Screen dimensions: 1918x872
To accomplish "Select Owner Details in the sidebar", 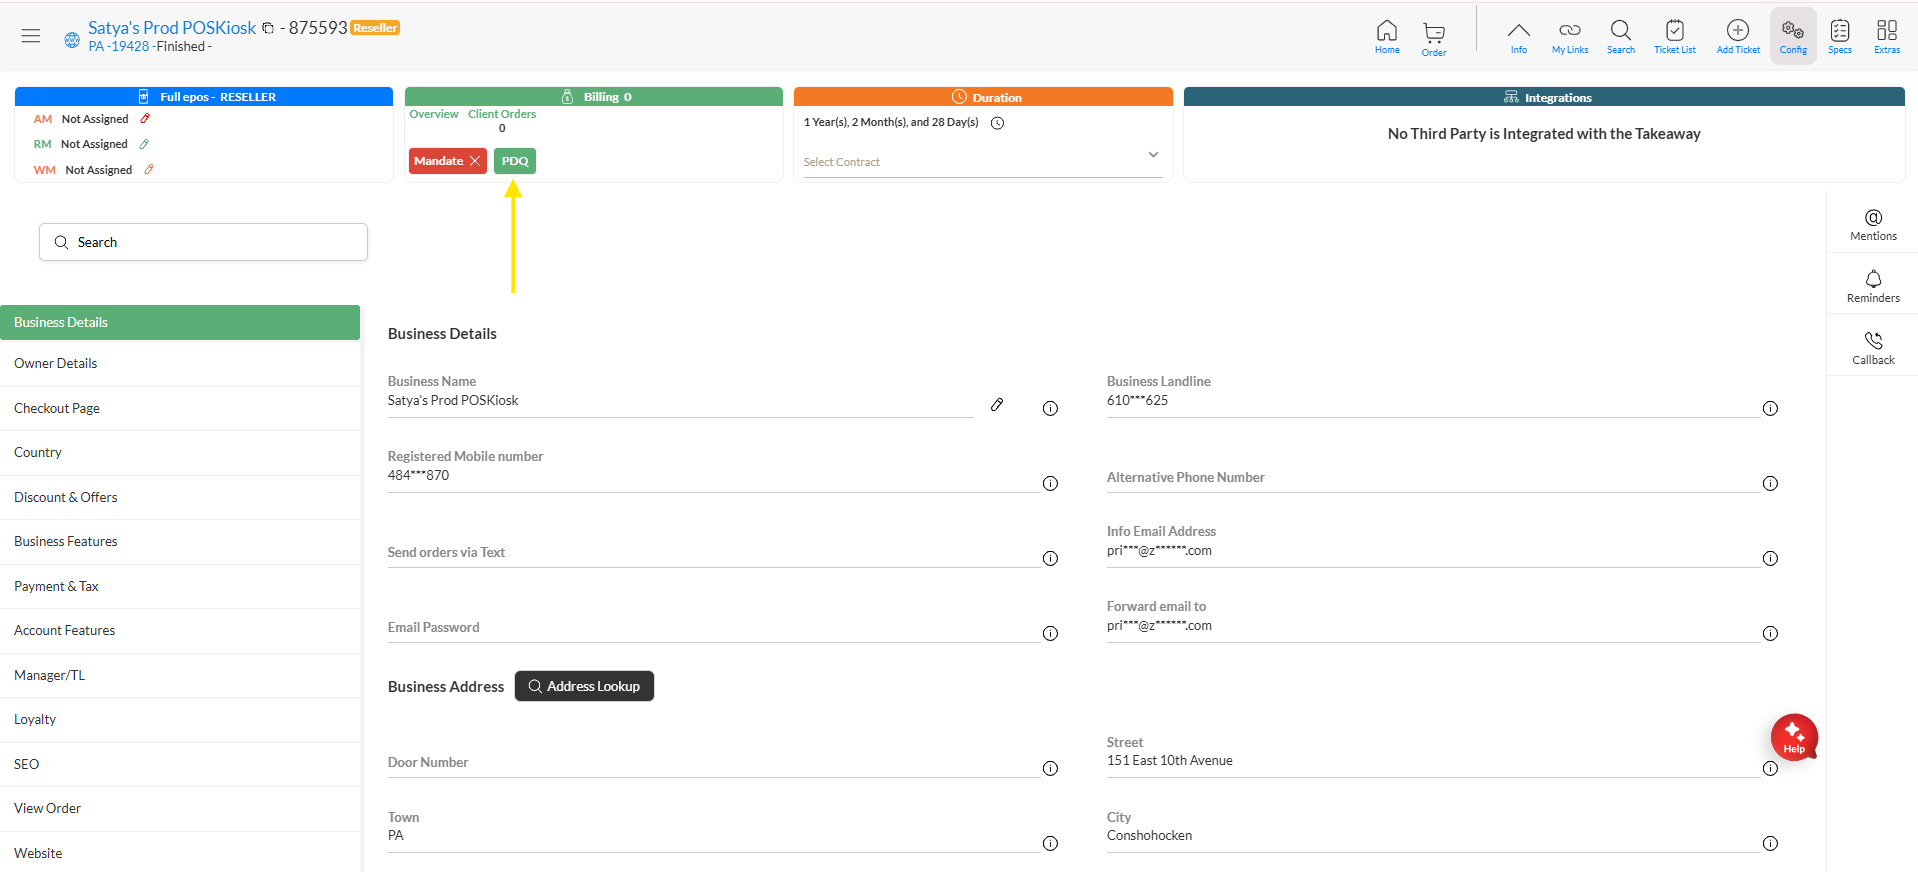I will (x=56, y=363).
